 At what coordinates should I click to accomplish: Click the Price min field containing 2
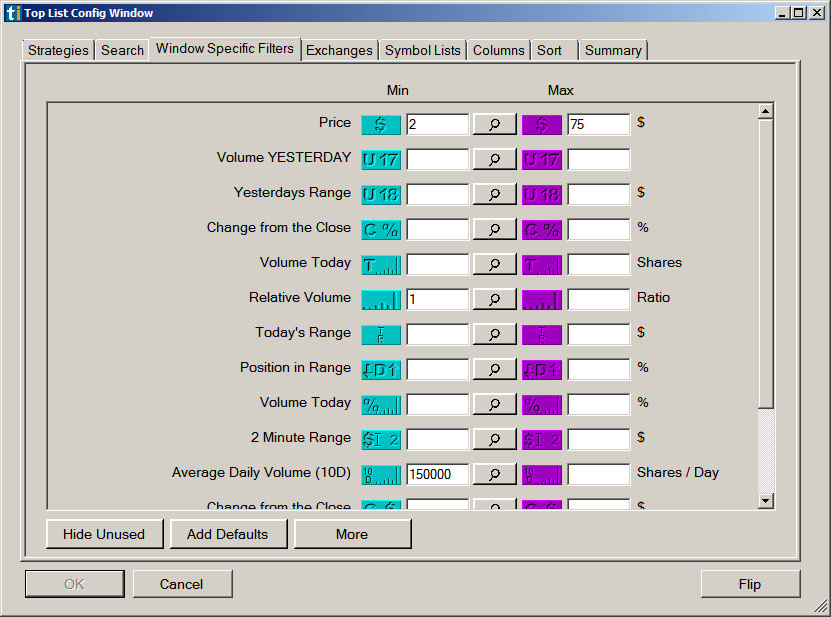(x=438, y=124)
